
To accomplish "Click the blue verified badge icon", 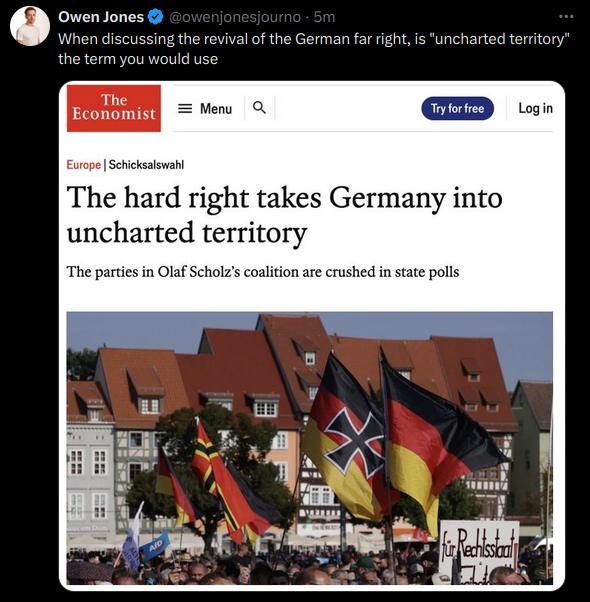I will pos(155,17).
